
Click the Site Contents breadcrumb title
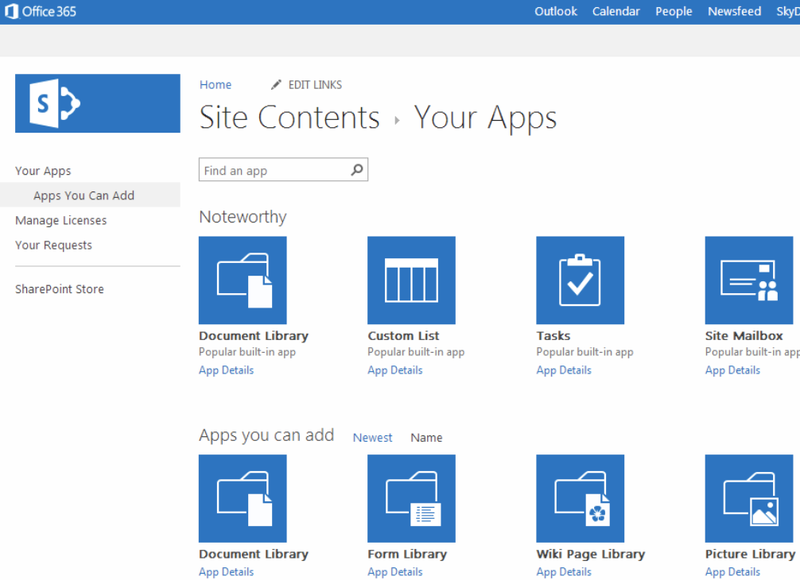coord(289,117)
